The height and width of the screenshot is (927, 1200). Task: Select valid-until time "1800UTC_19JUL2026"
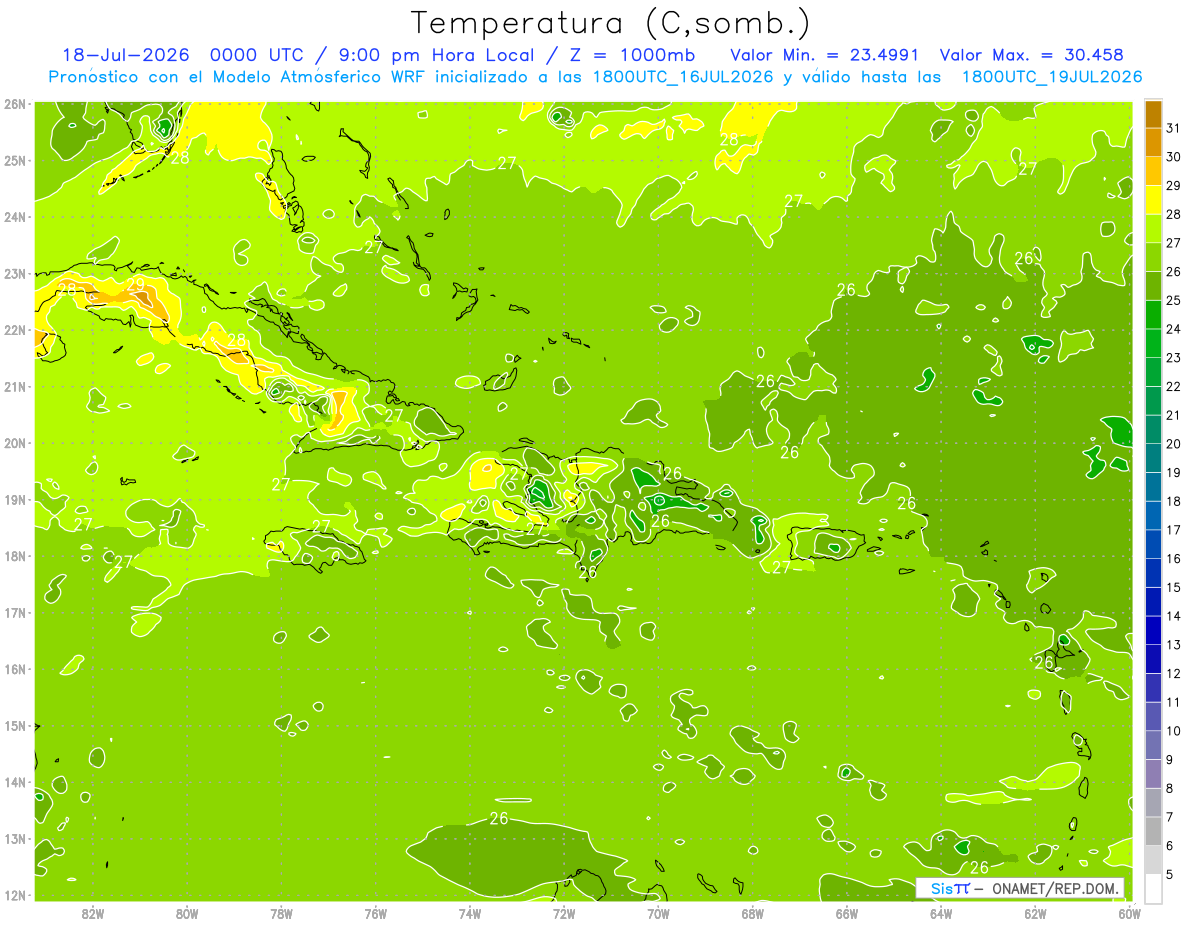pyautogui.click(x=1052, y=77)
